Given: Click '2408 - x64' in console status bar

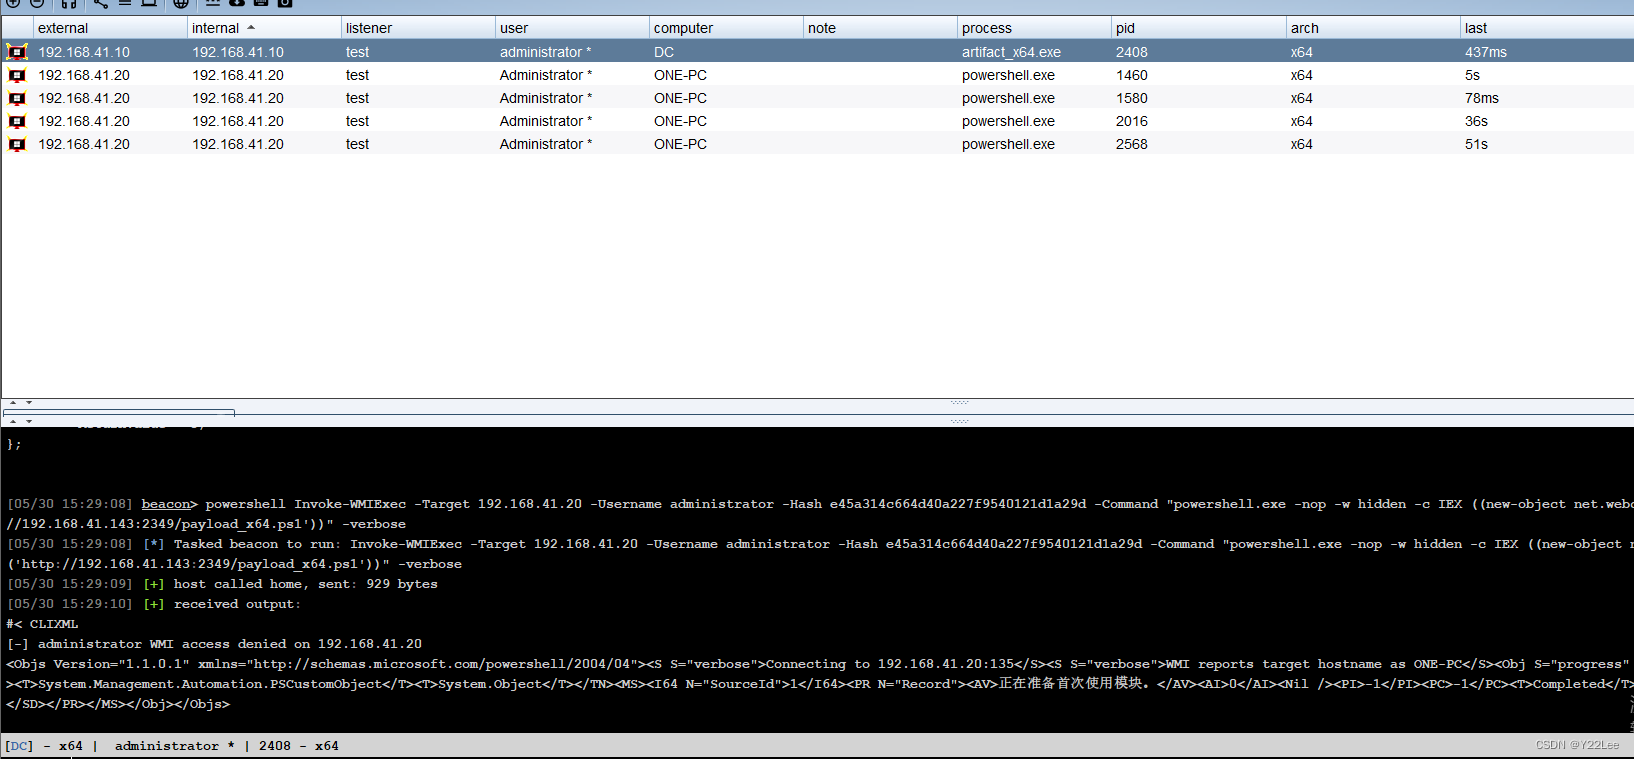Looking at the screenshot, I should coord(298,746).
